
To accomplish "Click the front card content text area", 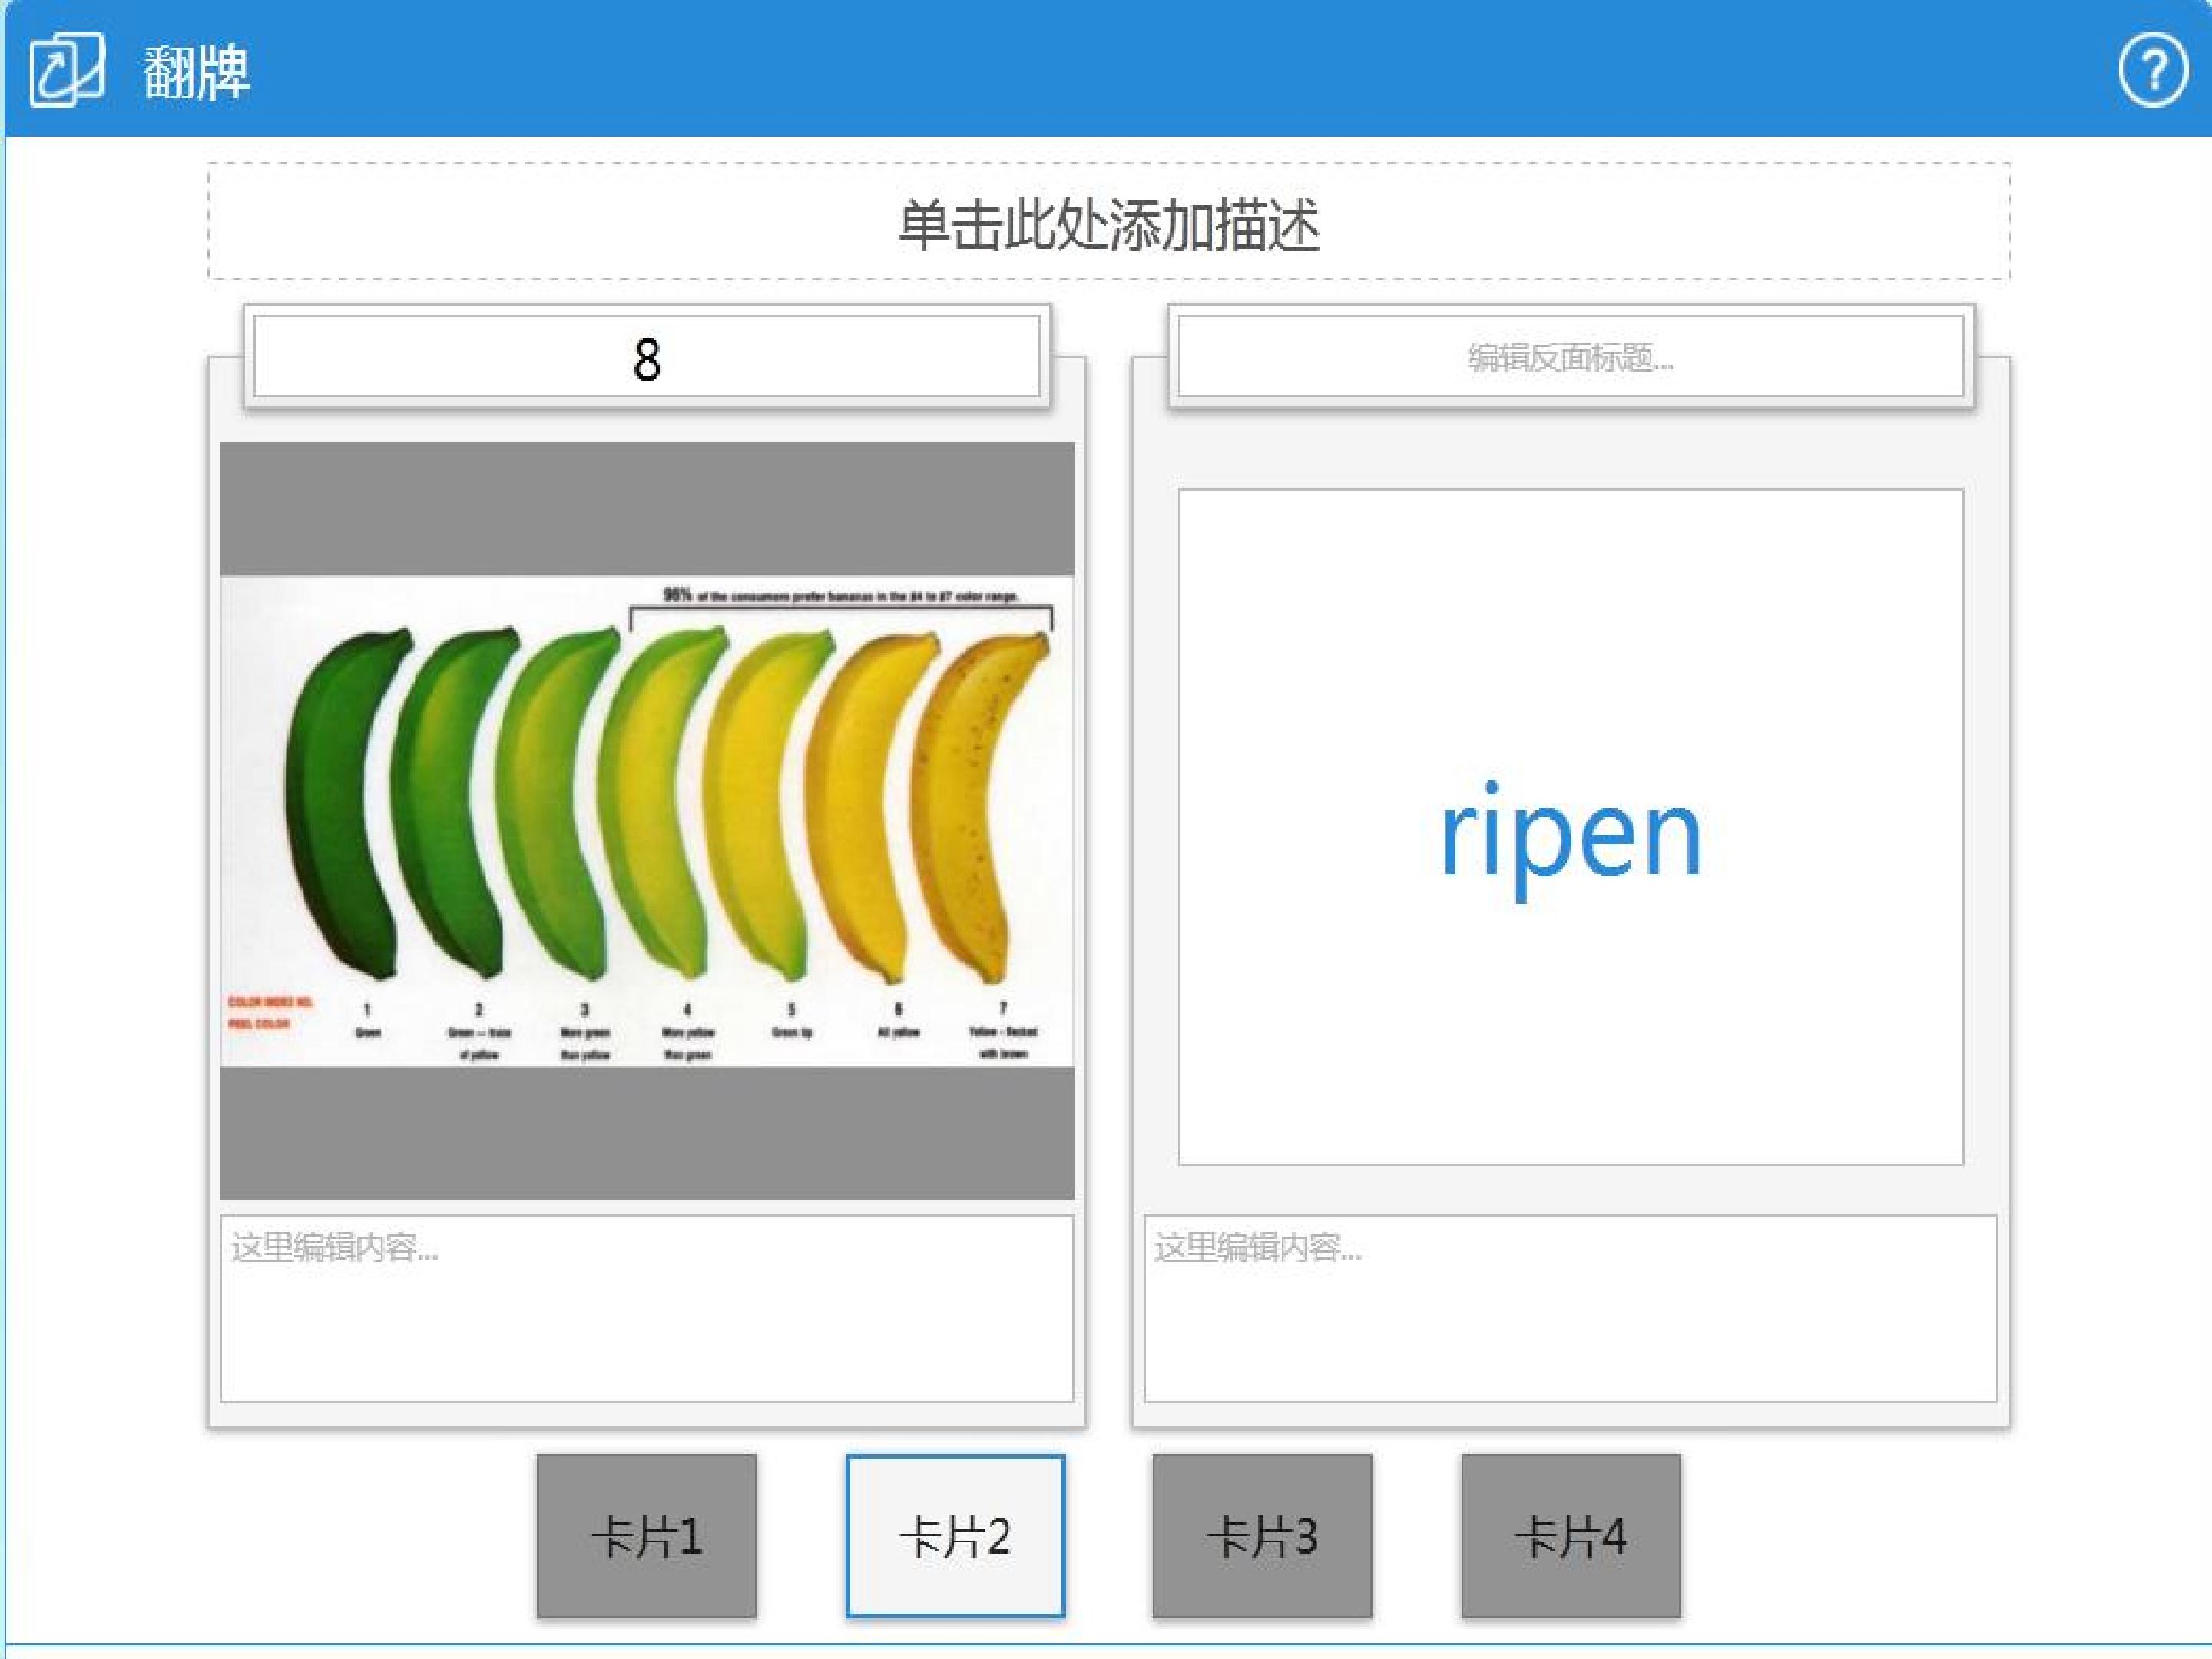I will (647, 1309).
